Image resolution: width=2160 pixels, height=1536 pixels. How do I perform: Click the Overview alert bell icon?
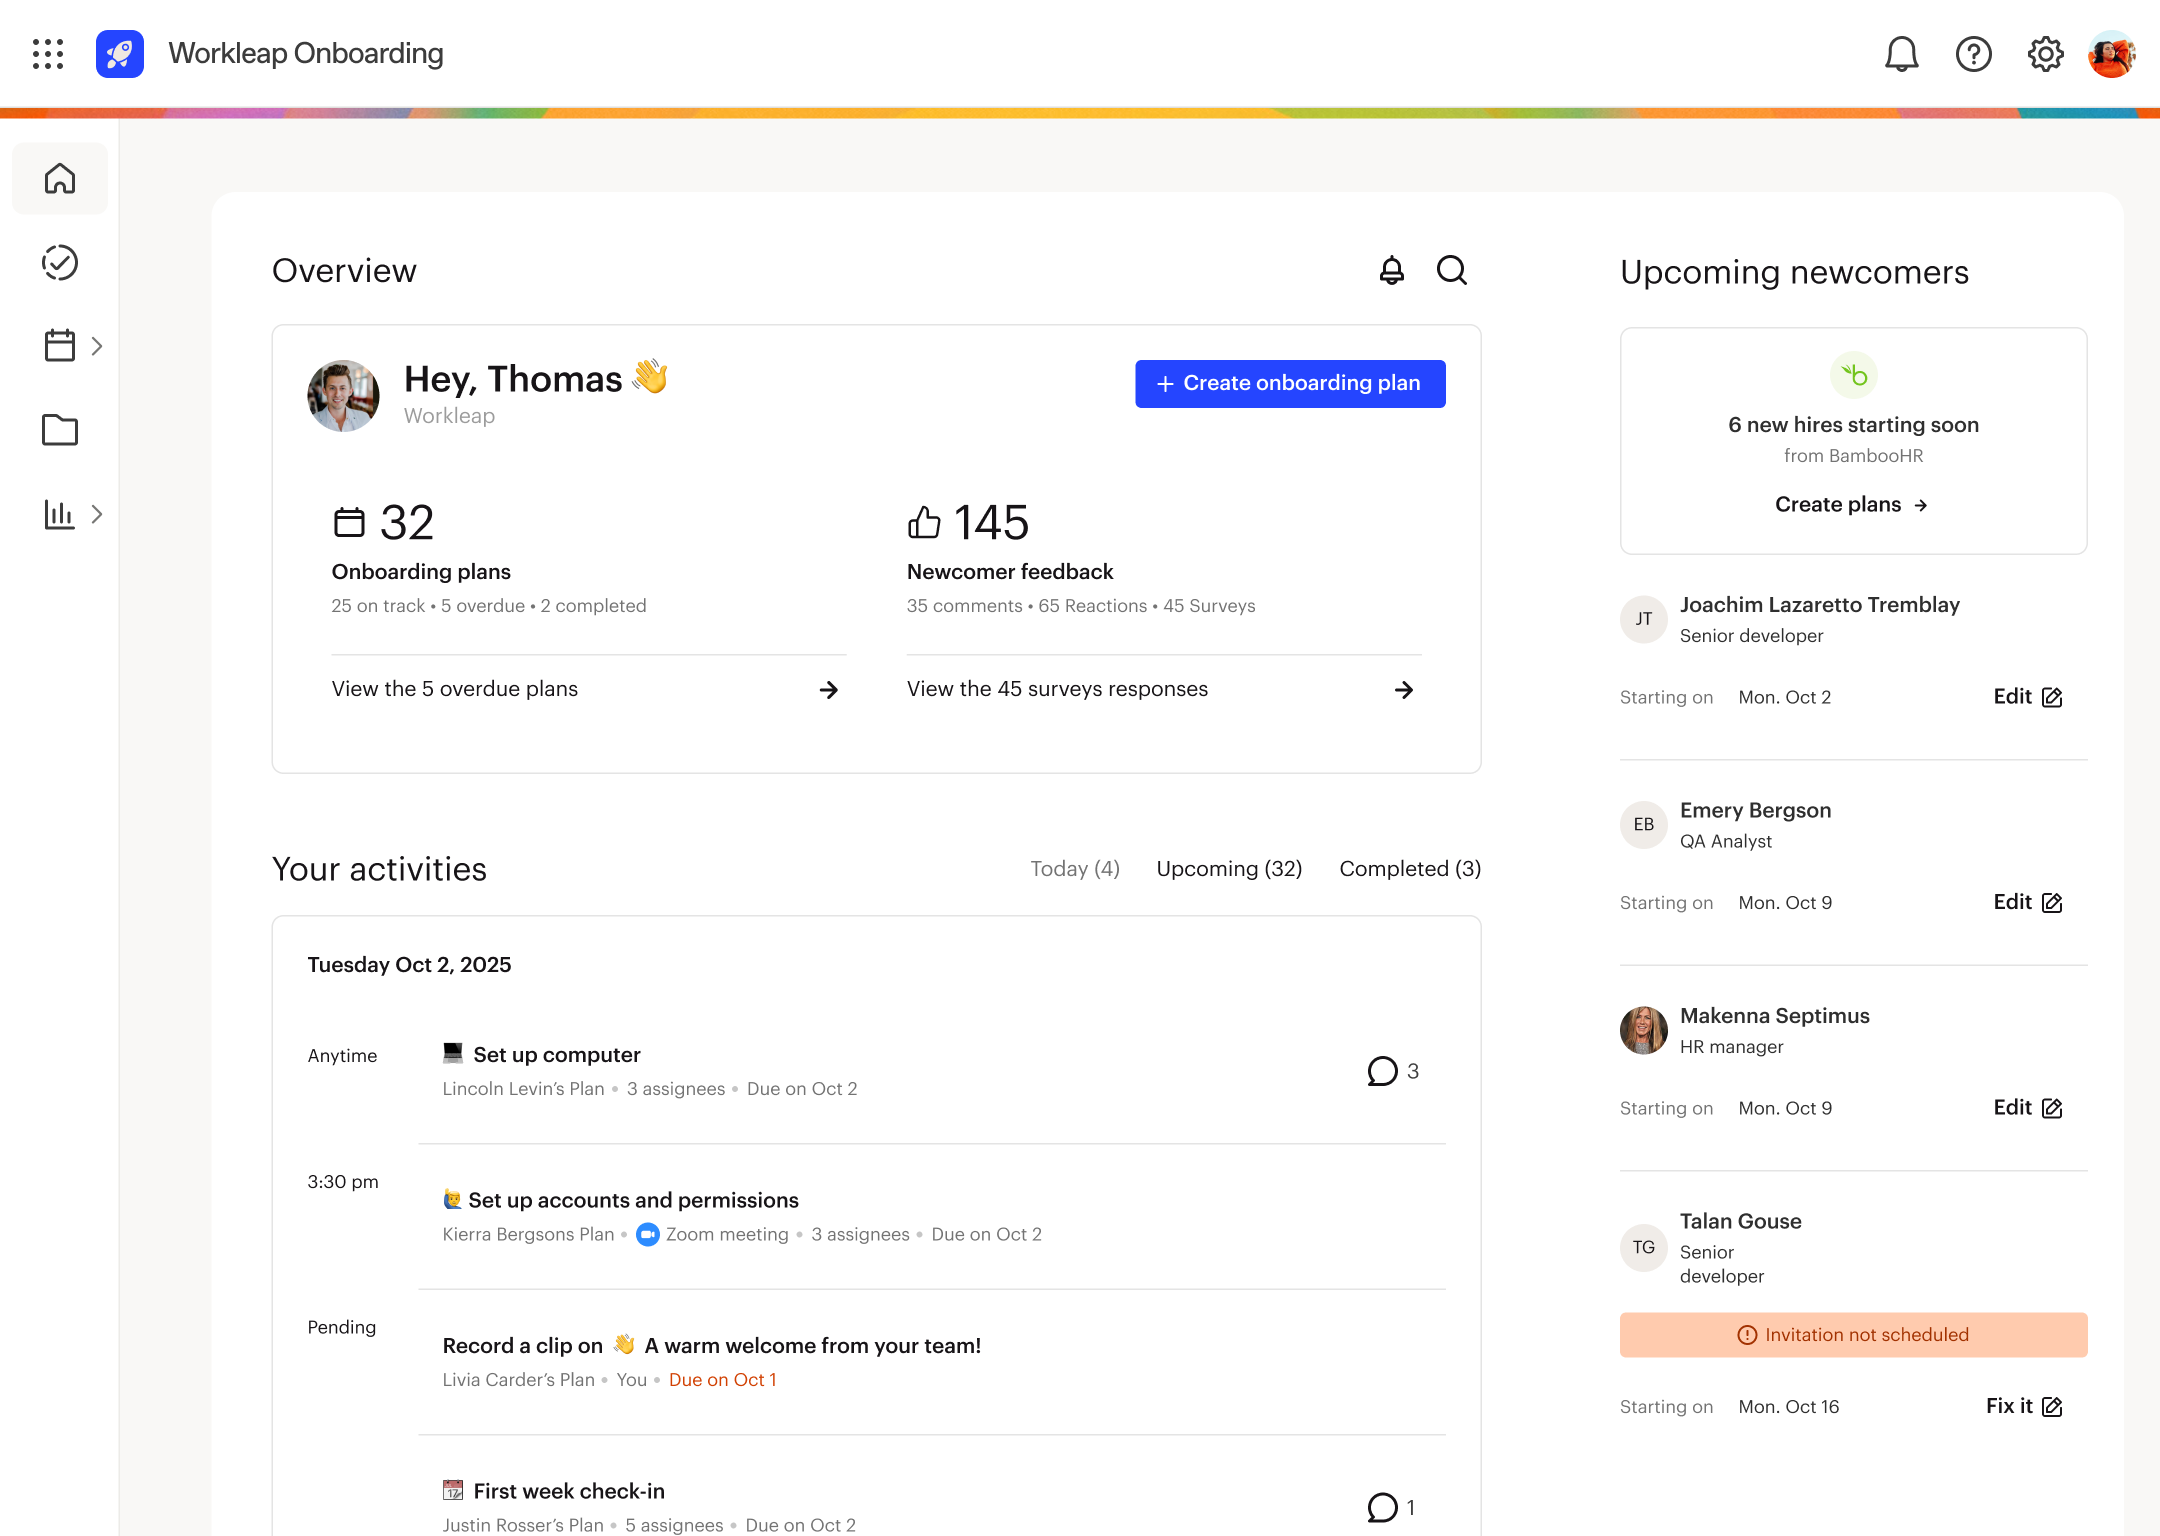1391,270
